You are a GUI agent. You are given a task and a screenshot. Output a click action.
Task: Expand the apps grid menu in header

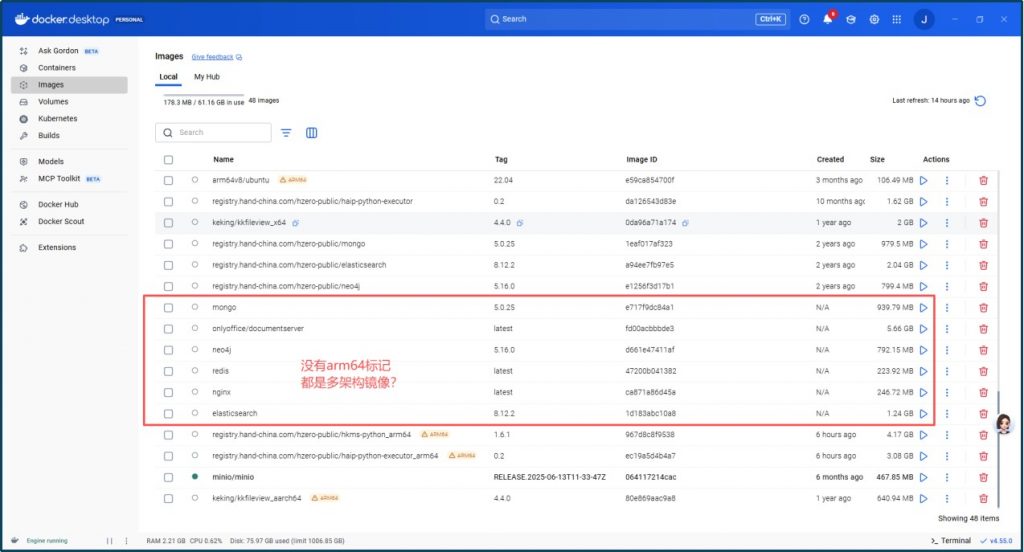point(897,19)
